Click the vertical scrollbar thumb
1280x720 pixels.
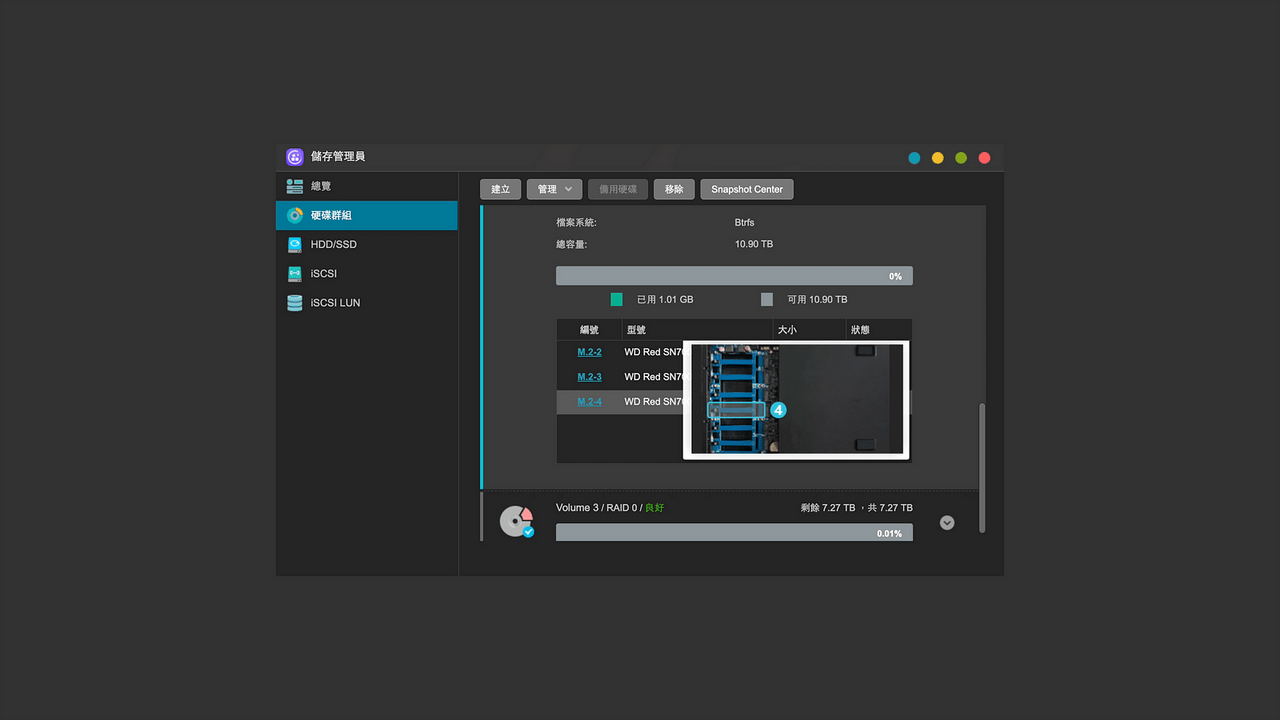(x=981, y=468)
